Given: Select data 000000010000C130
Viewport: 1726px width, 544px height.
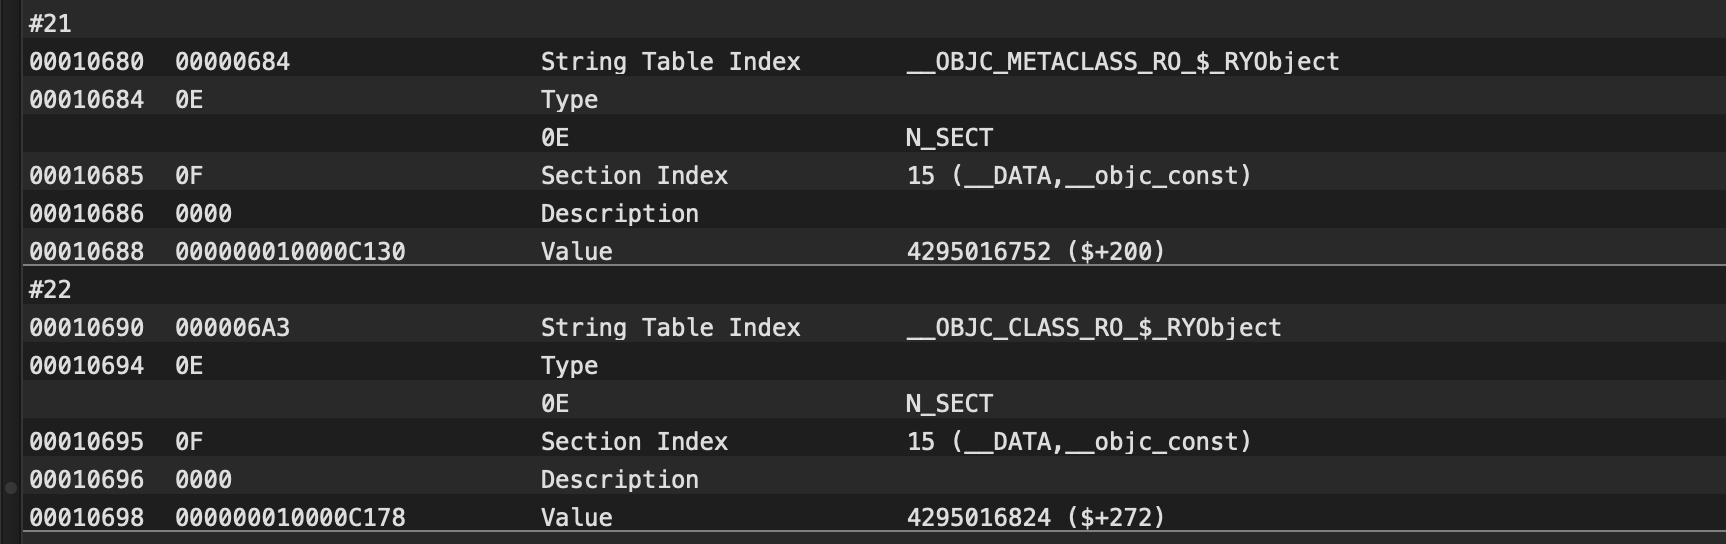Looking at the screenshot, I should tap(290, 252).
